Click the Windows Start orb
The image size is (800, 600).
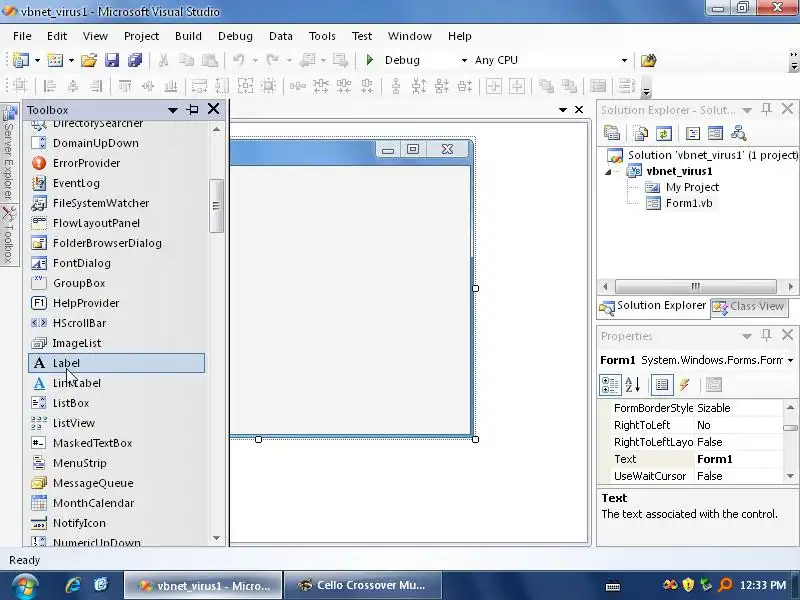tap(24, 587)
